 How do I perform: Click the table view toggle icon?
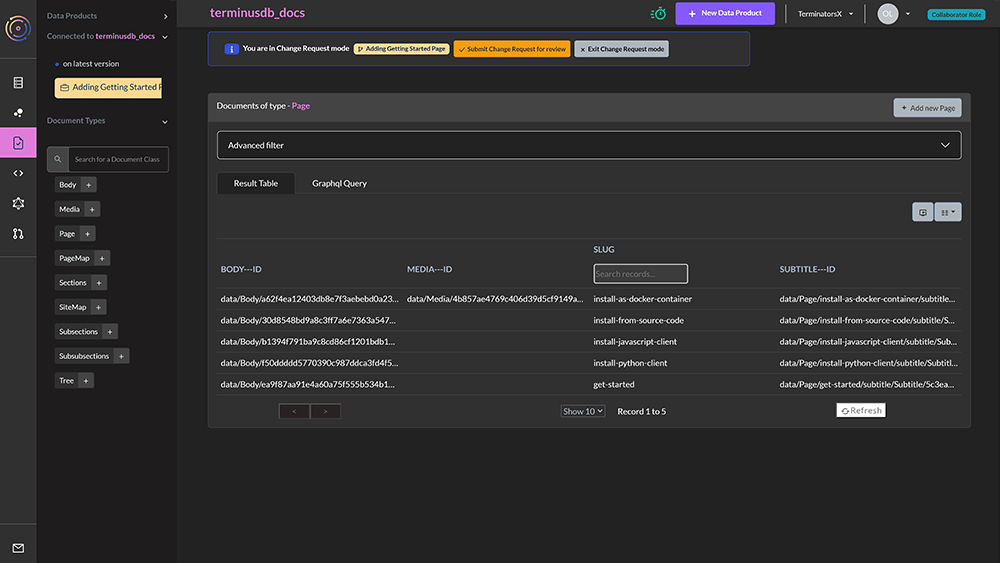click(x=922, y=212)
